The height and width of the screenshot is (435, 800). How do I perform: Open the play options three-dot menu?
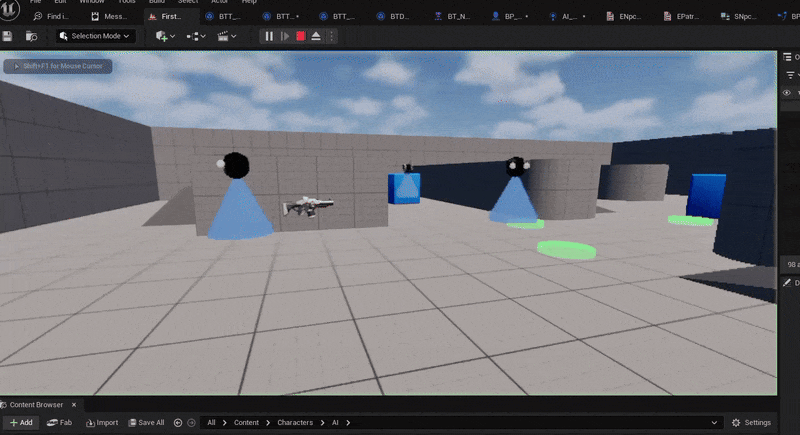[331, 36]
